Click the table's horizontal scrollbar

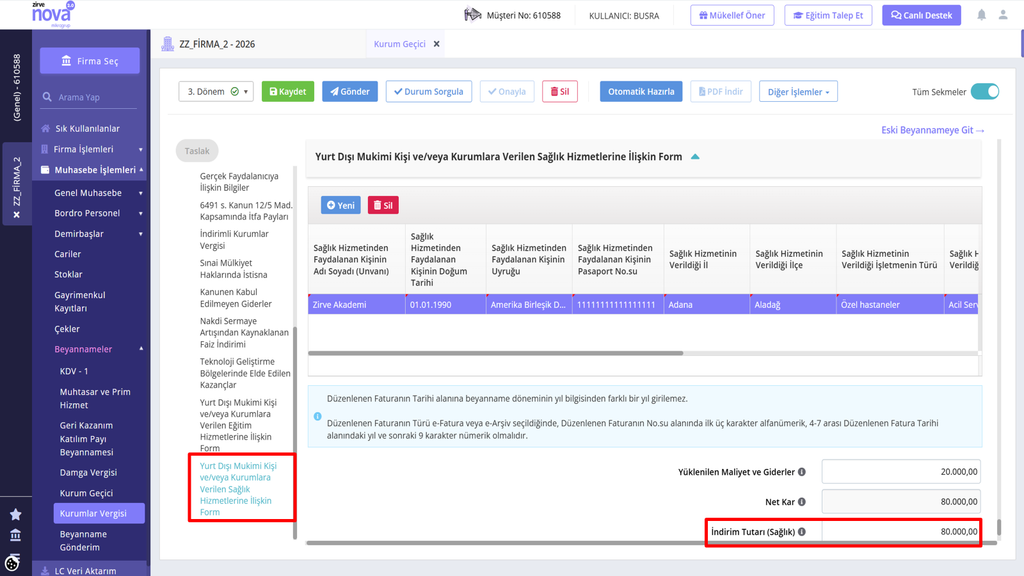point(496,353)
